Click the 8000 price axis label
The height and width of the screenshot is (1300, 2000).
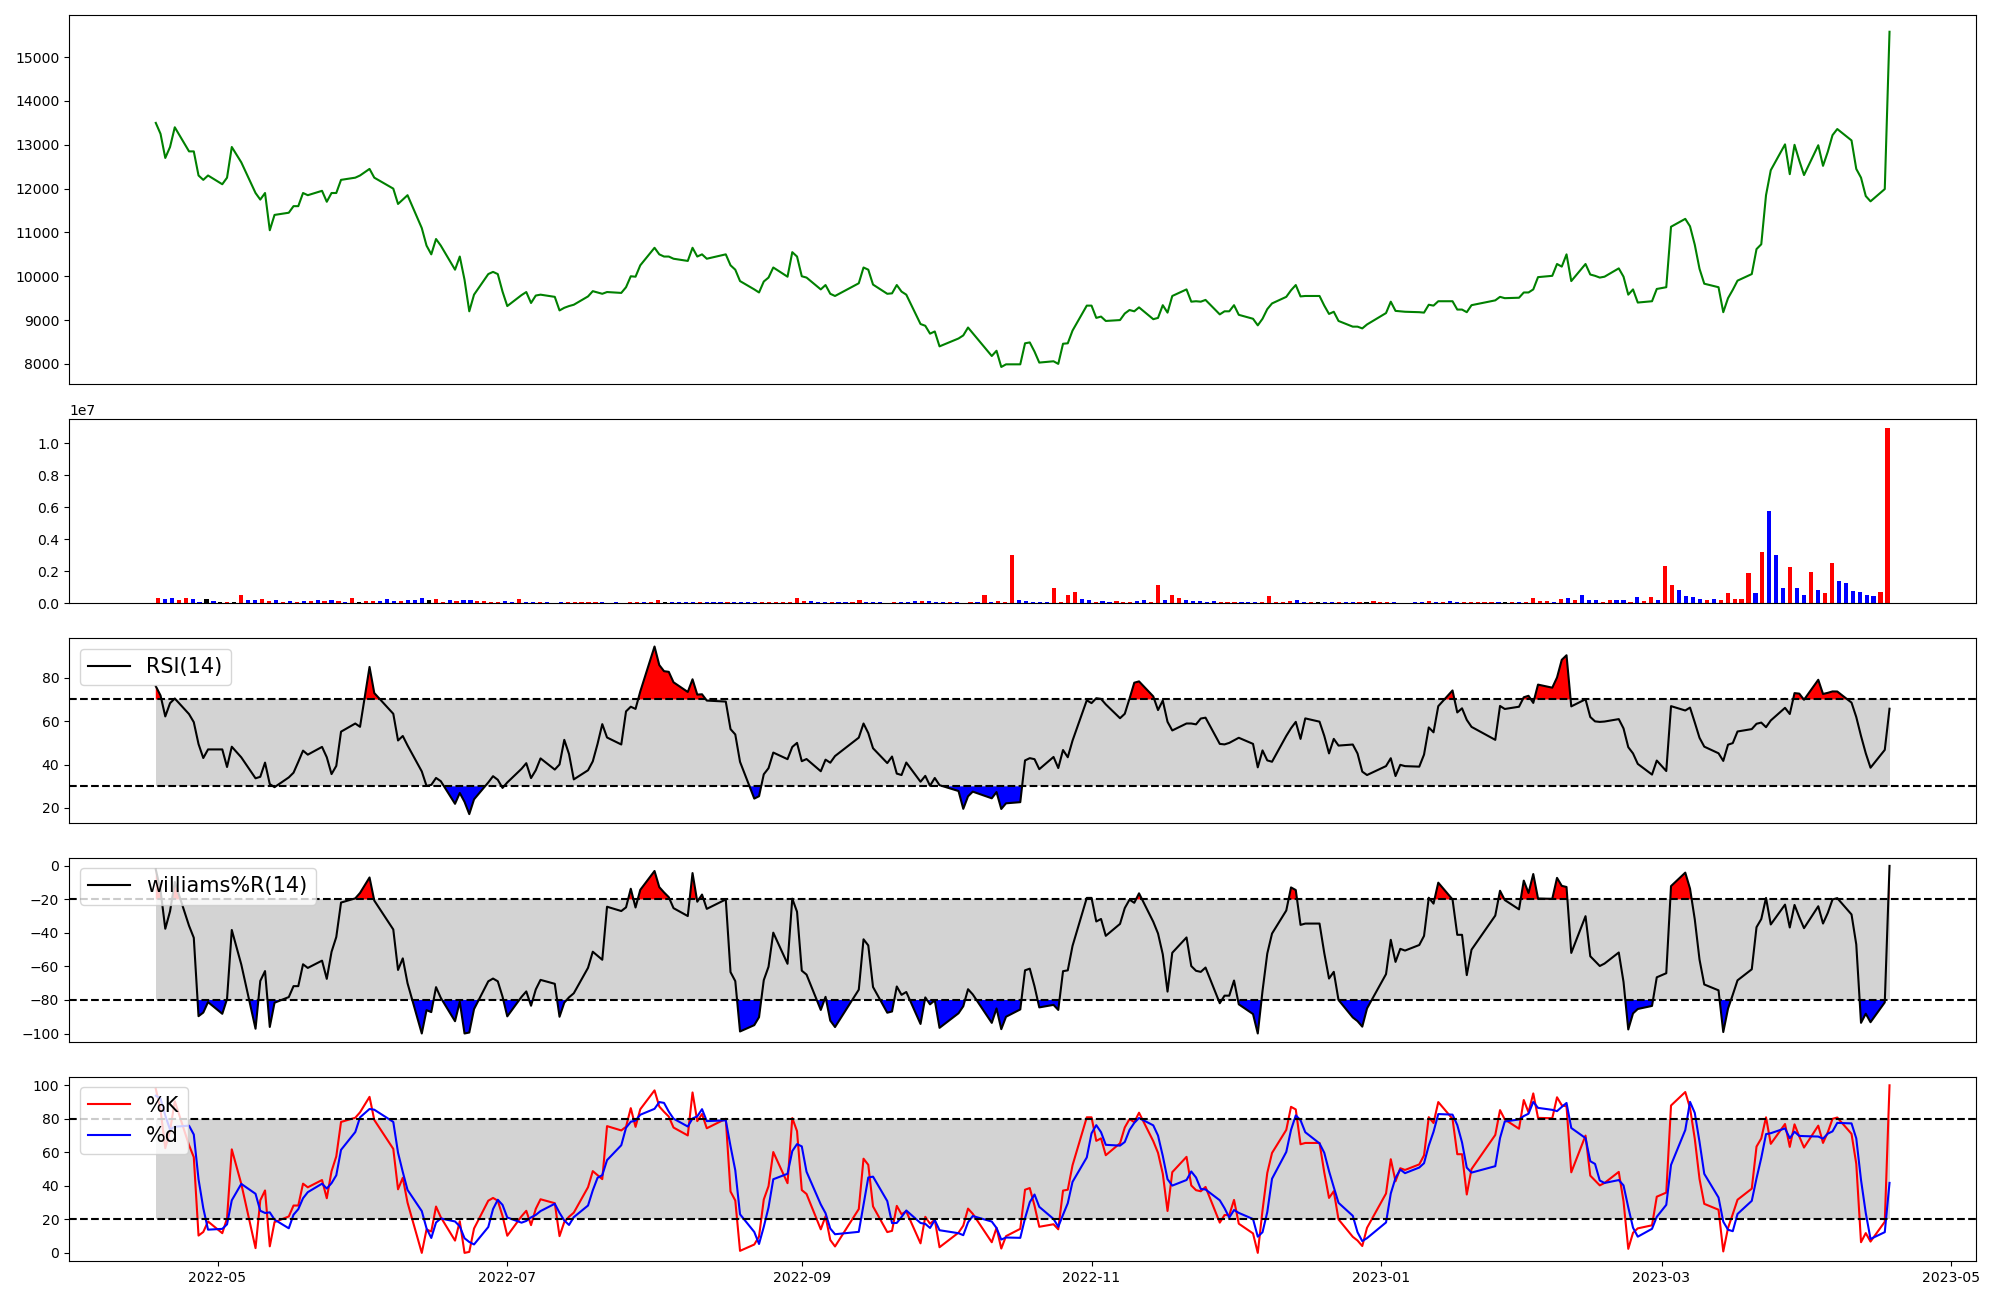(x=42, y=365)
